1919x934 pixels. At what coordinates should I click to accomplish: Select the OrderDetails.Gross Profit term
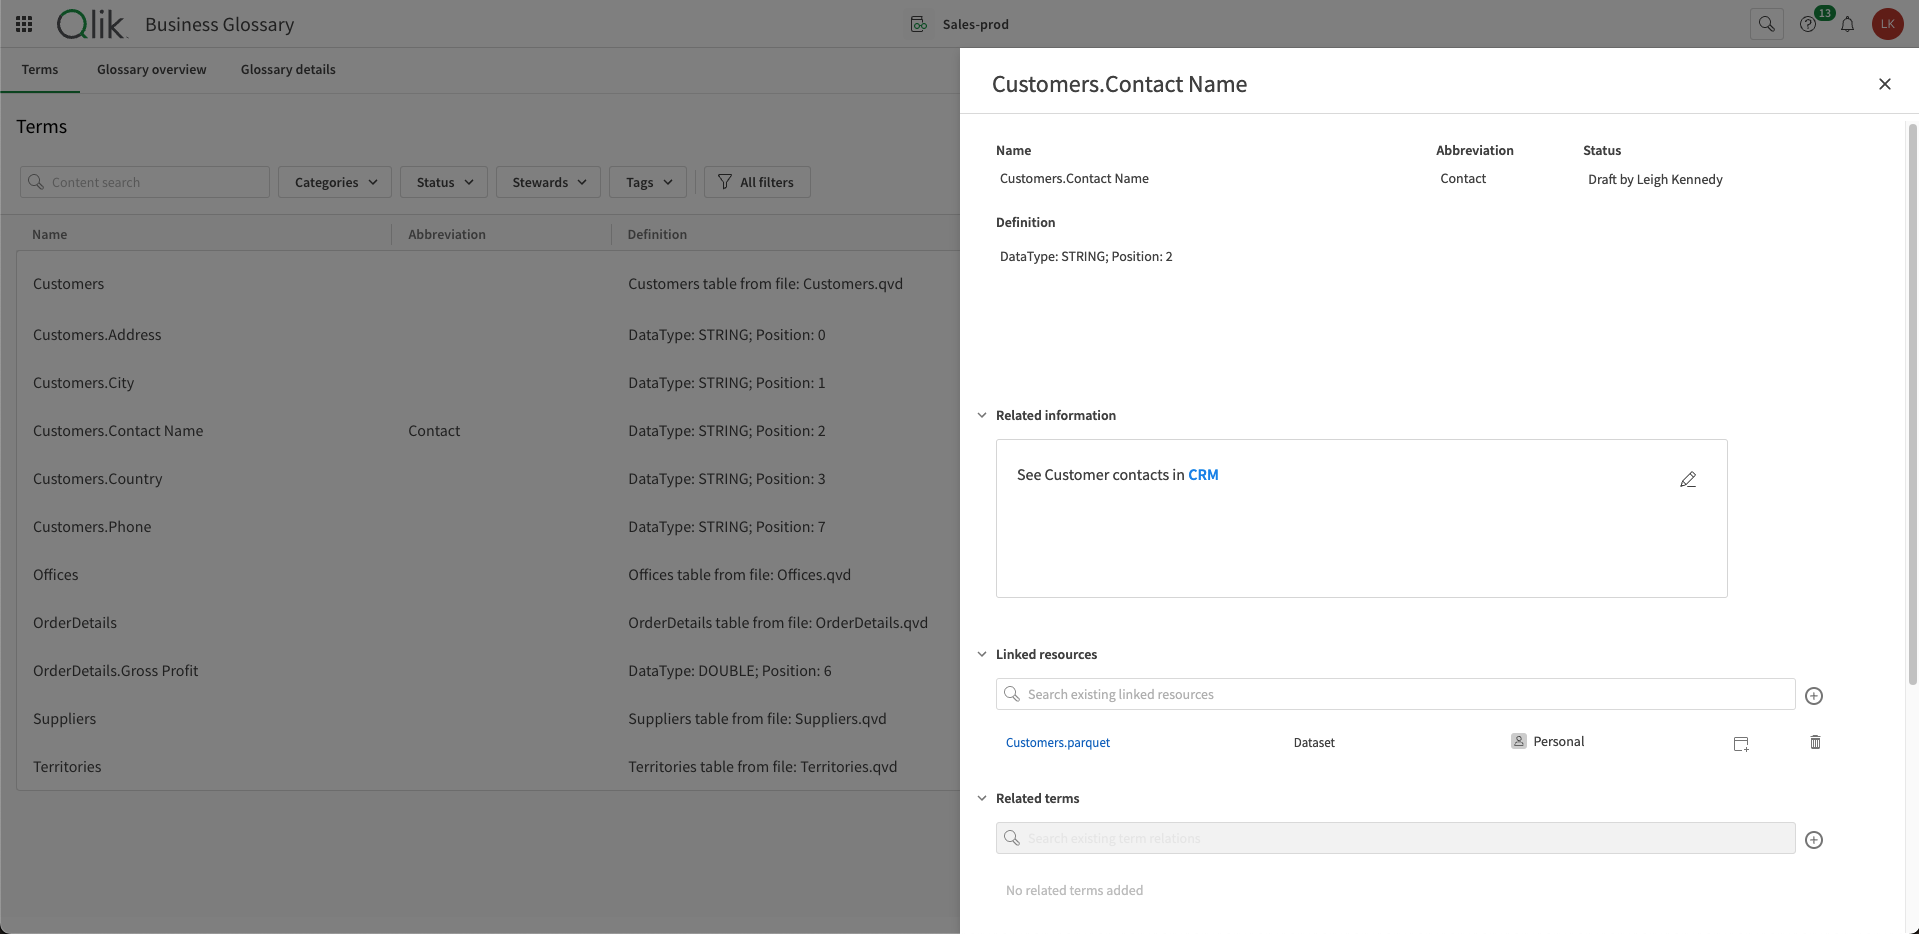tap(115, 671)
